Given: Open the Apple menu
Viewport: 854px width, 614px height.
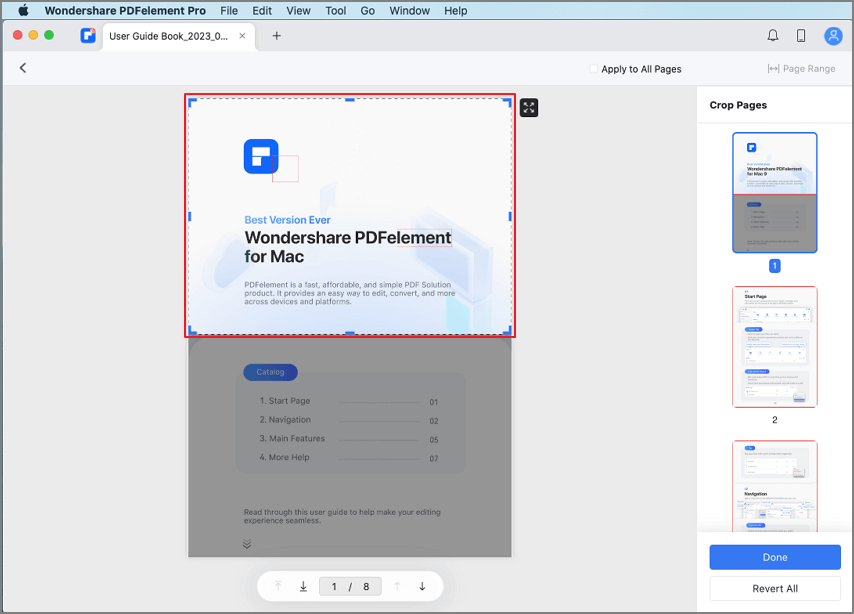Looking at the screenshot, I should tap(23, 10).
